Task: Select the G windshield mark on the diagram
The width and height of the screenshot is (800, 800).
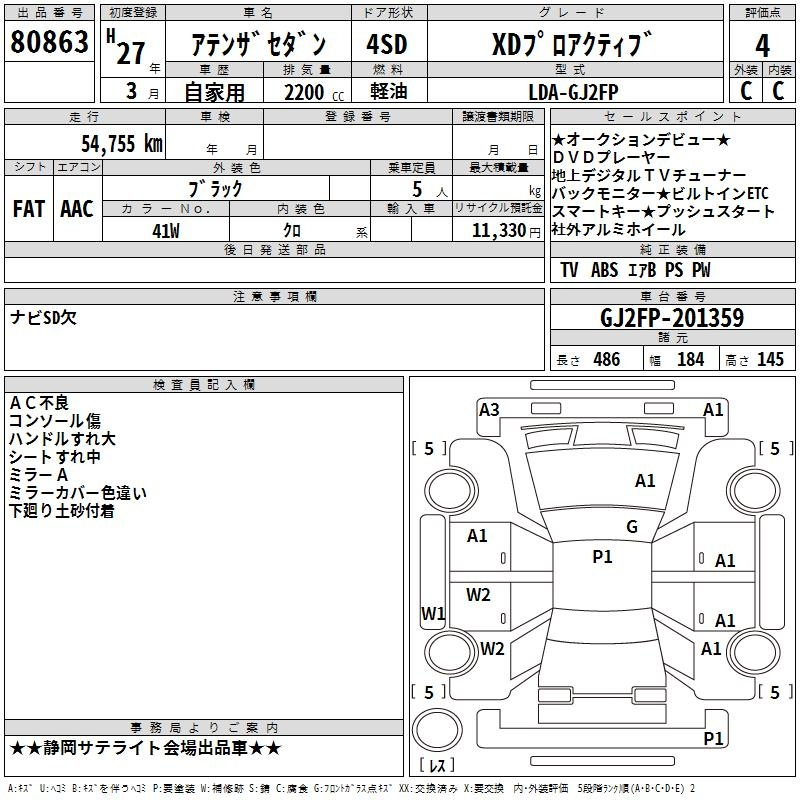Action: (631, 527)
